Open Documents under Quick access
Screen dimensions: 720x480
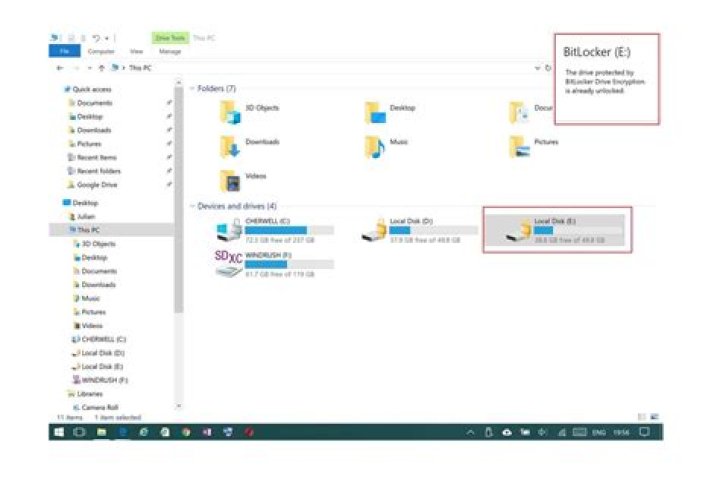coord(95,103)
